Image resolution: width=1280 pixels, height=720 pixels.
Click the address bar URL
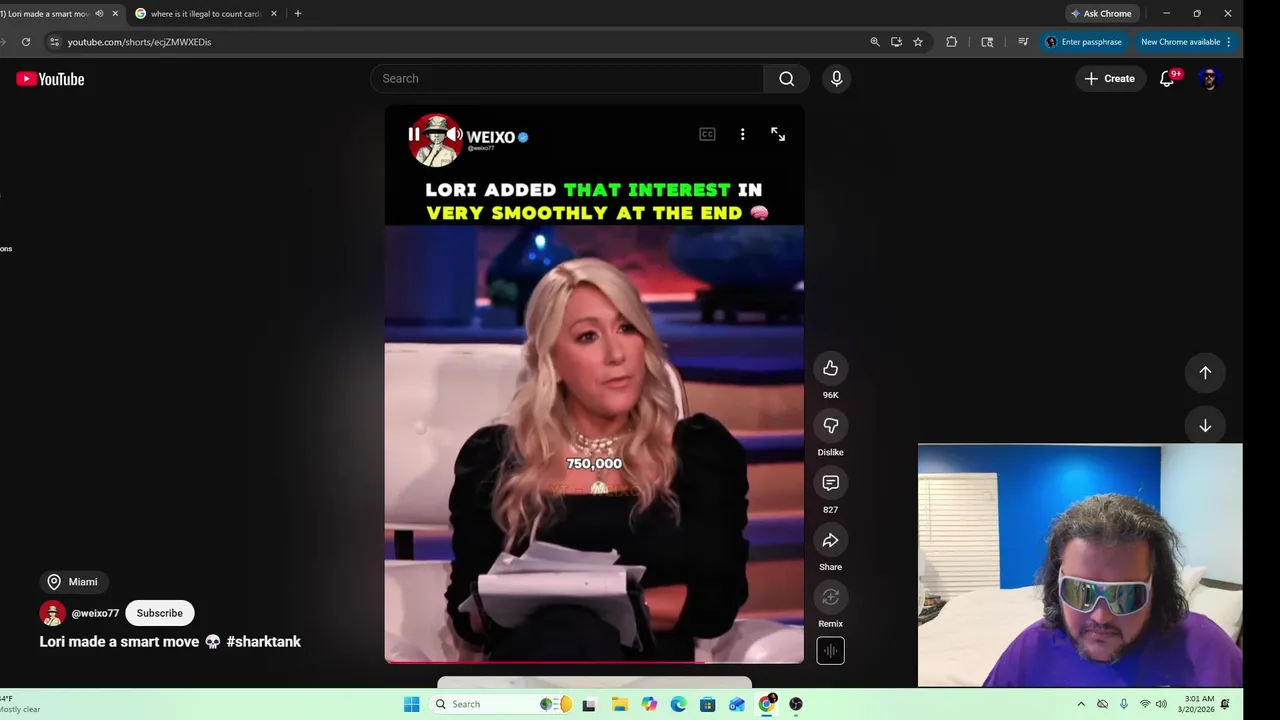139,42
